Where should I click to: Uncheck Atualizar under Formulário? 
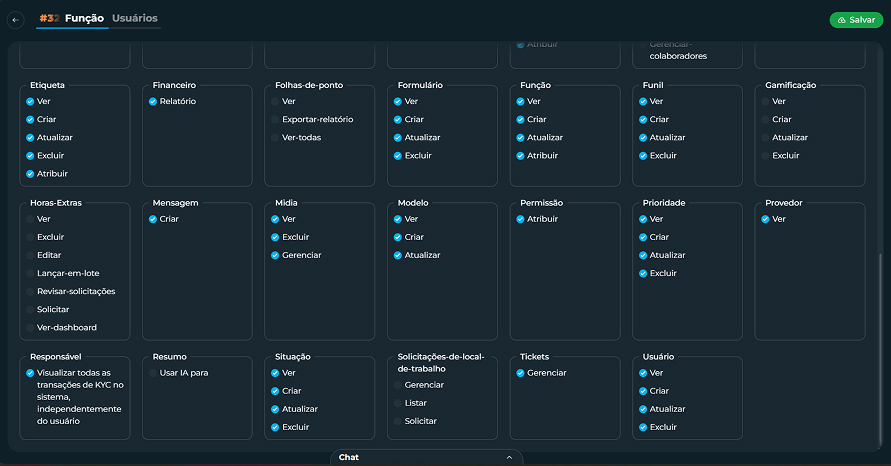398,138
